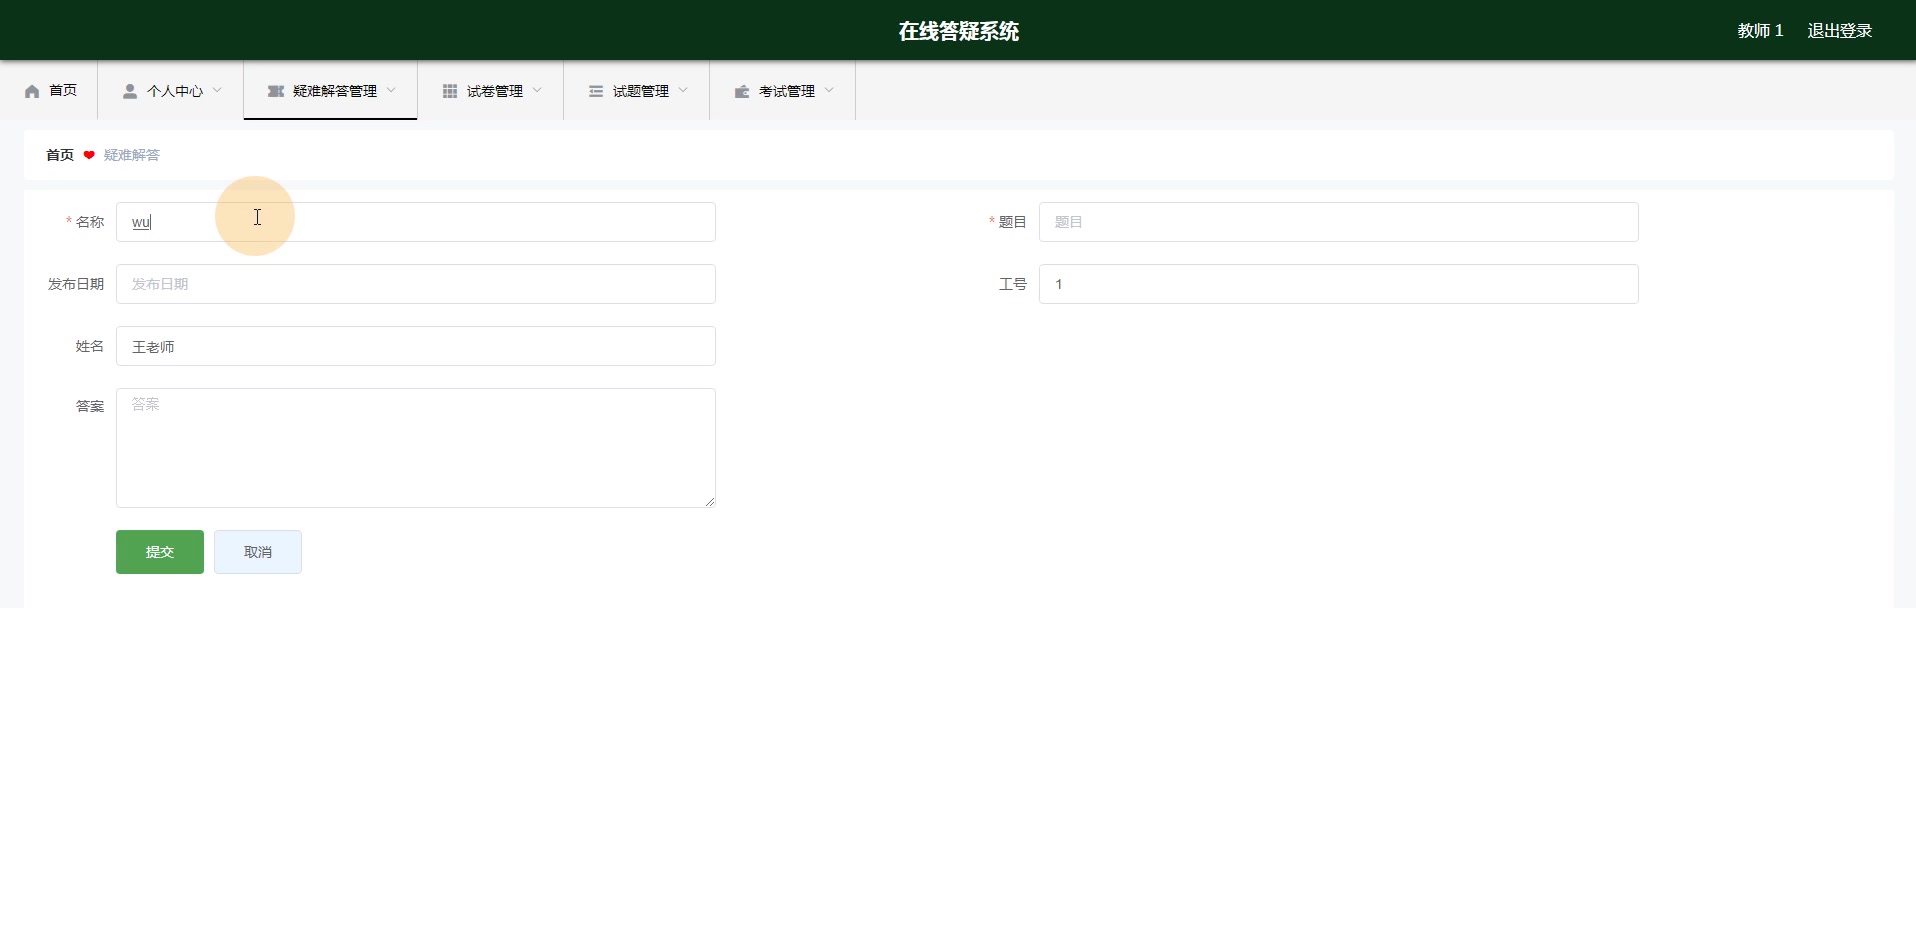
Task: Expand the 试题管理 dropdown chevron
Action: [683, 90]
